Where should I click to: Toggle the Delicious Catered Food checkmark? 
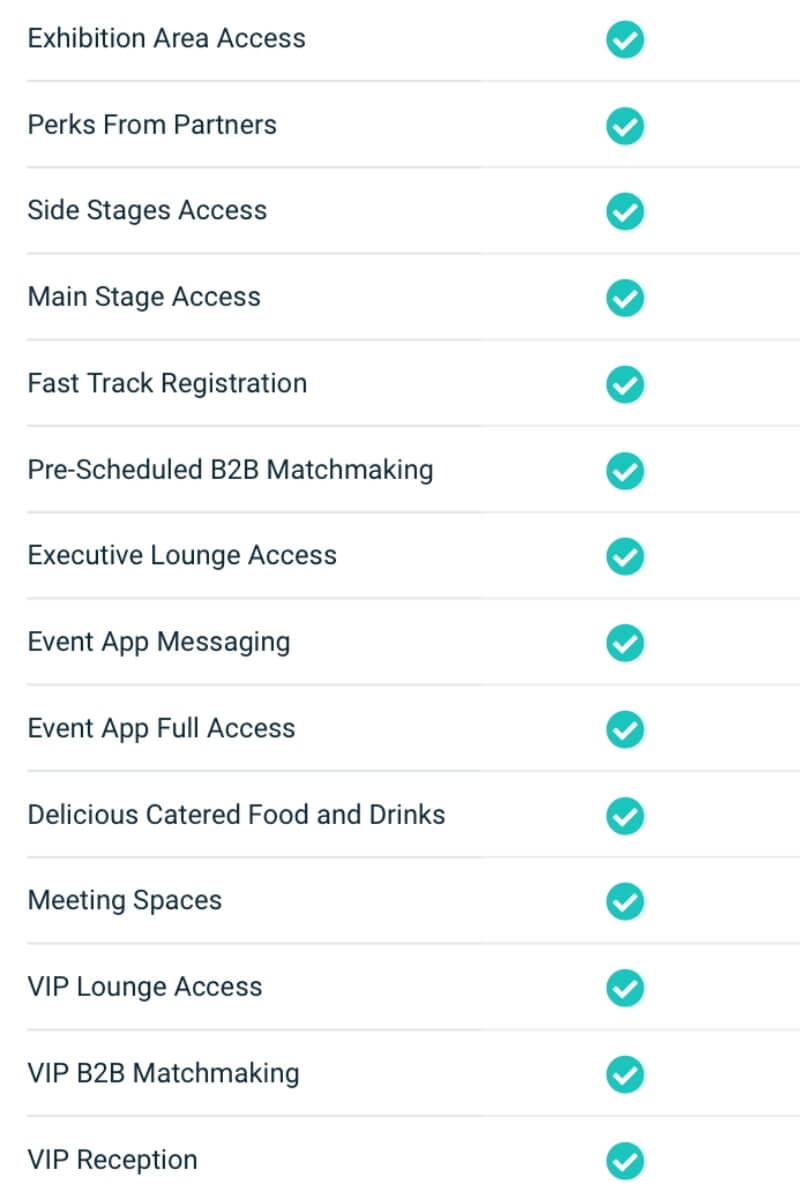coord(625,815)
